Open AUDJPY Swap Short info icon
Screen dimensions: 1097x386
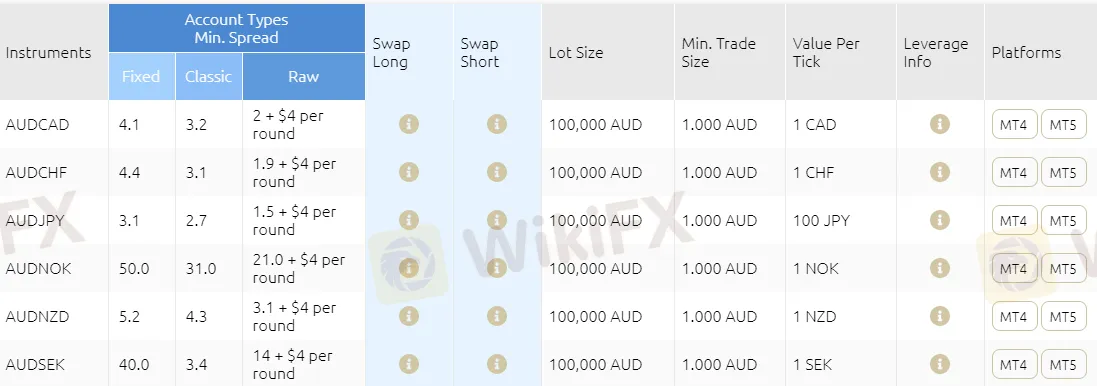(x=497, y=220)
